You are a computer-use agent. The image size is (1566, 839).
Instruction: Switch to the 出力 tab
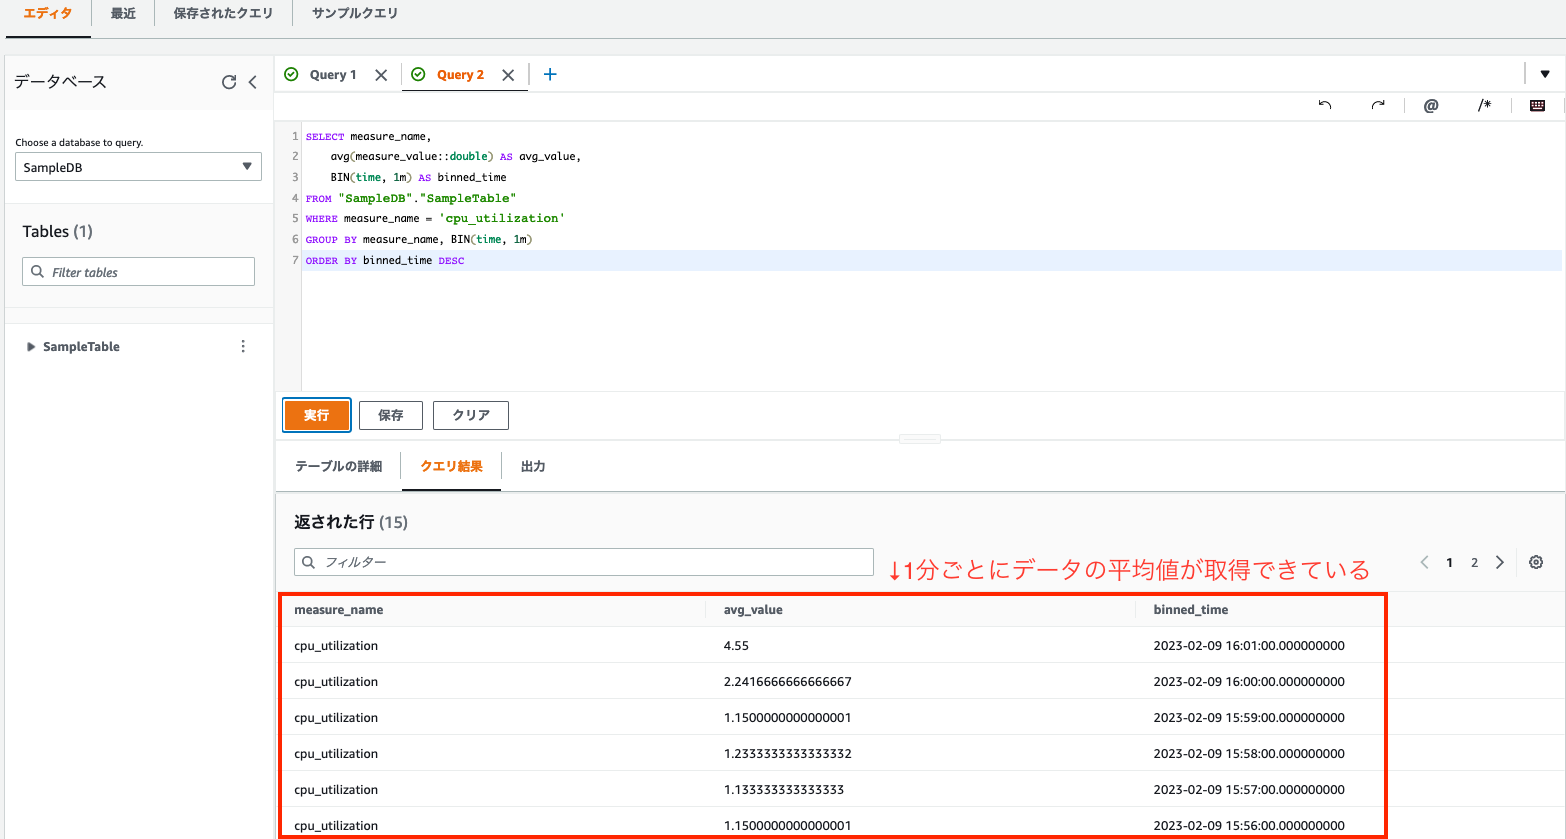pyautogui.click(x=533, y=466)
